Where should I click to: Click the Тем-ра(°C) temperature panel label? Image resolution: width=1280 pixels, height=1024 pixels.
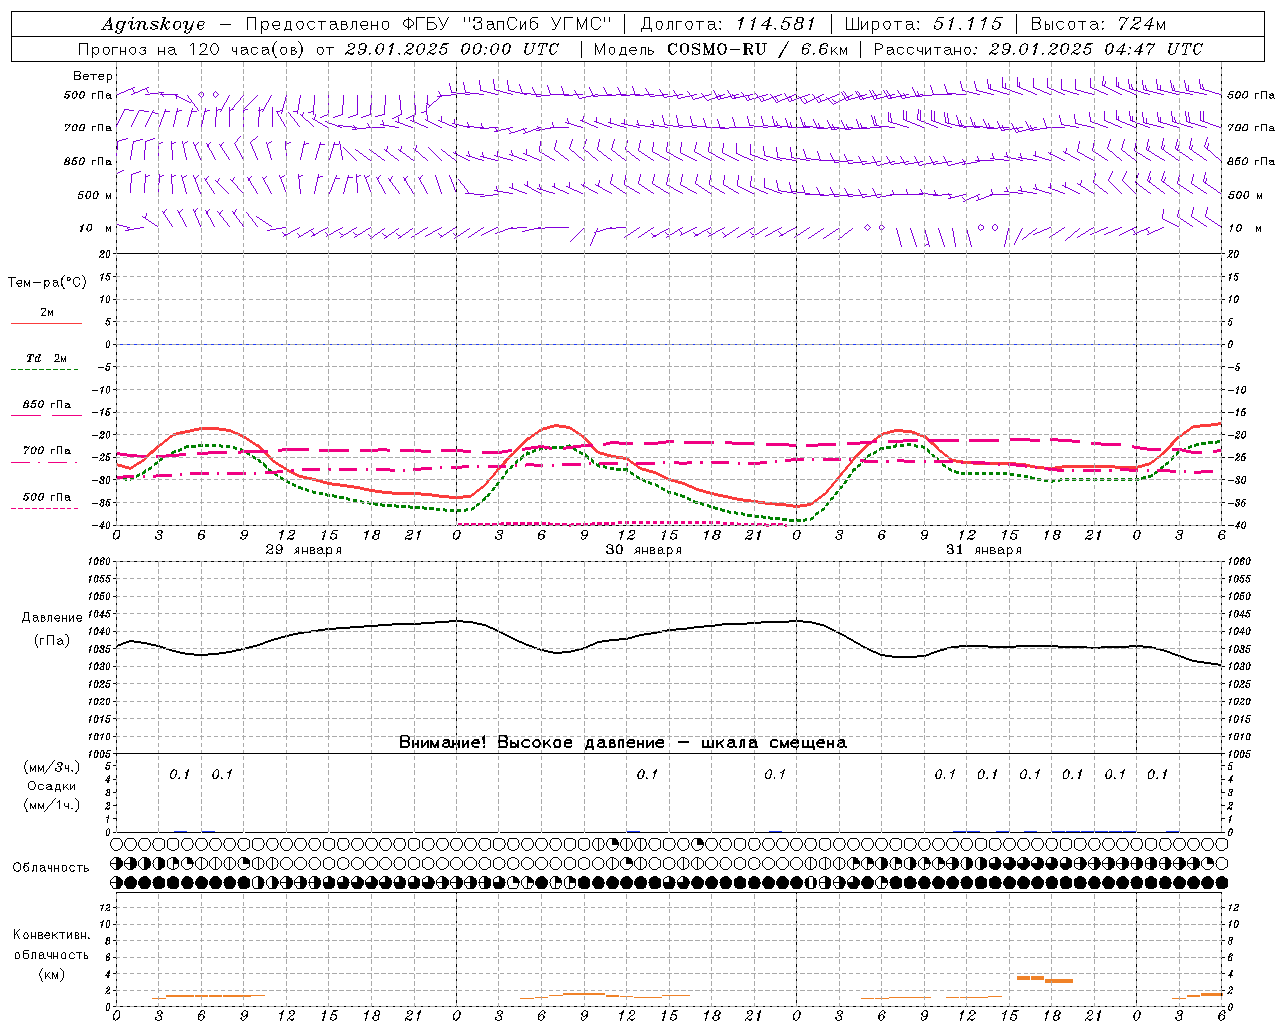coord(47,283)
